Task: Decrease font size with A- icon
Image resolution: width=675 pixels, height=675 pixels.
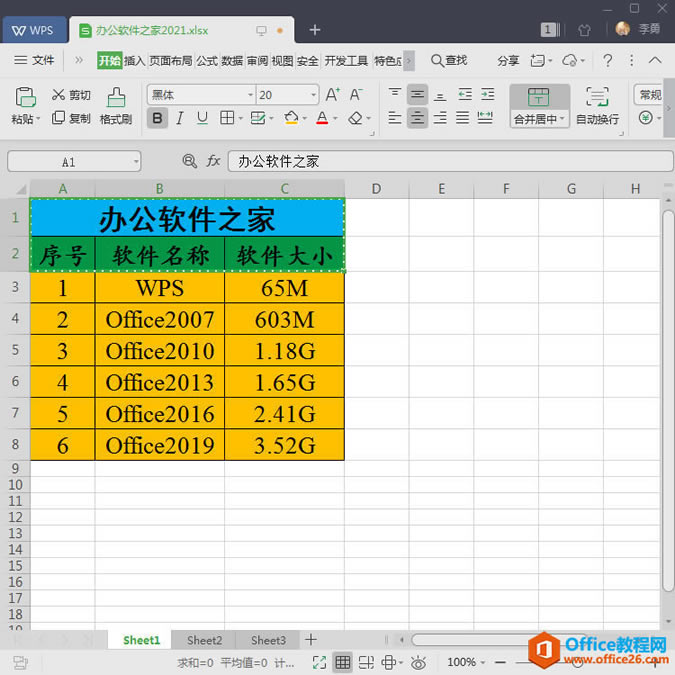Action: pyautogui.click(x=356, y=94)
